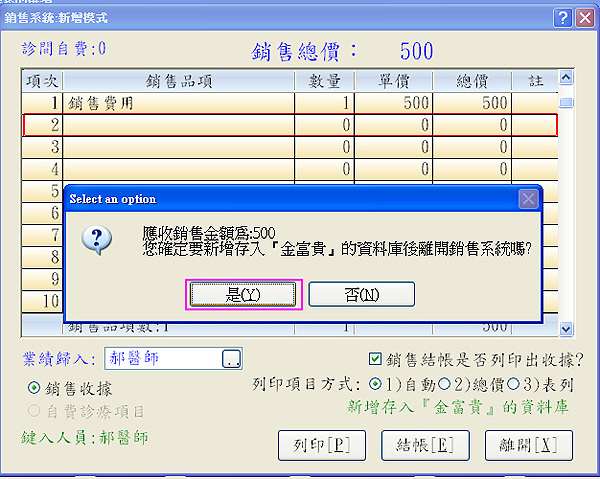600x479 pixels.
Task: Click the table scrollbar down arrow
Action: [566, 327]
